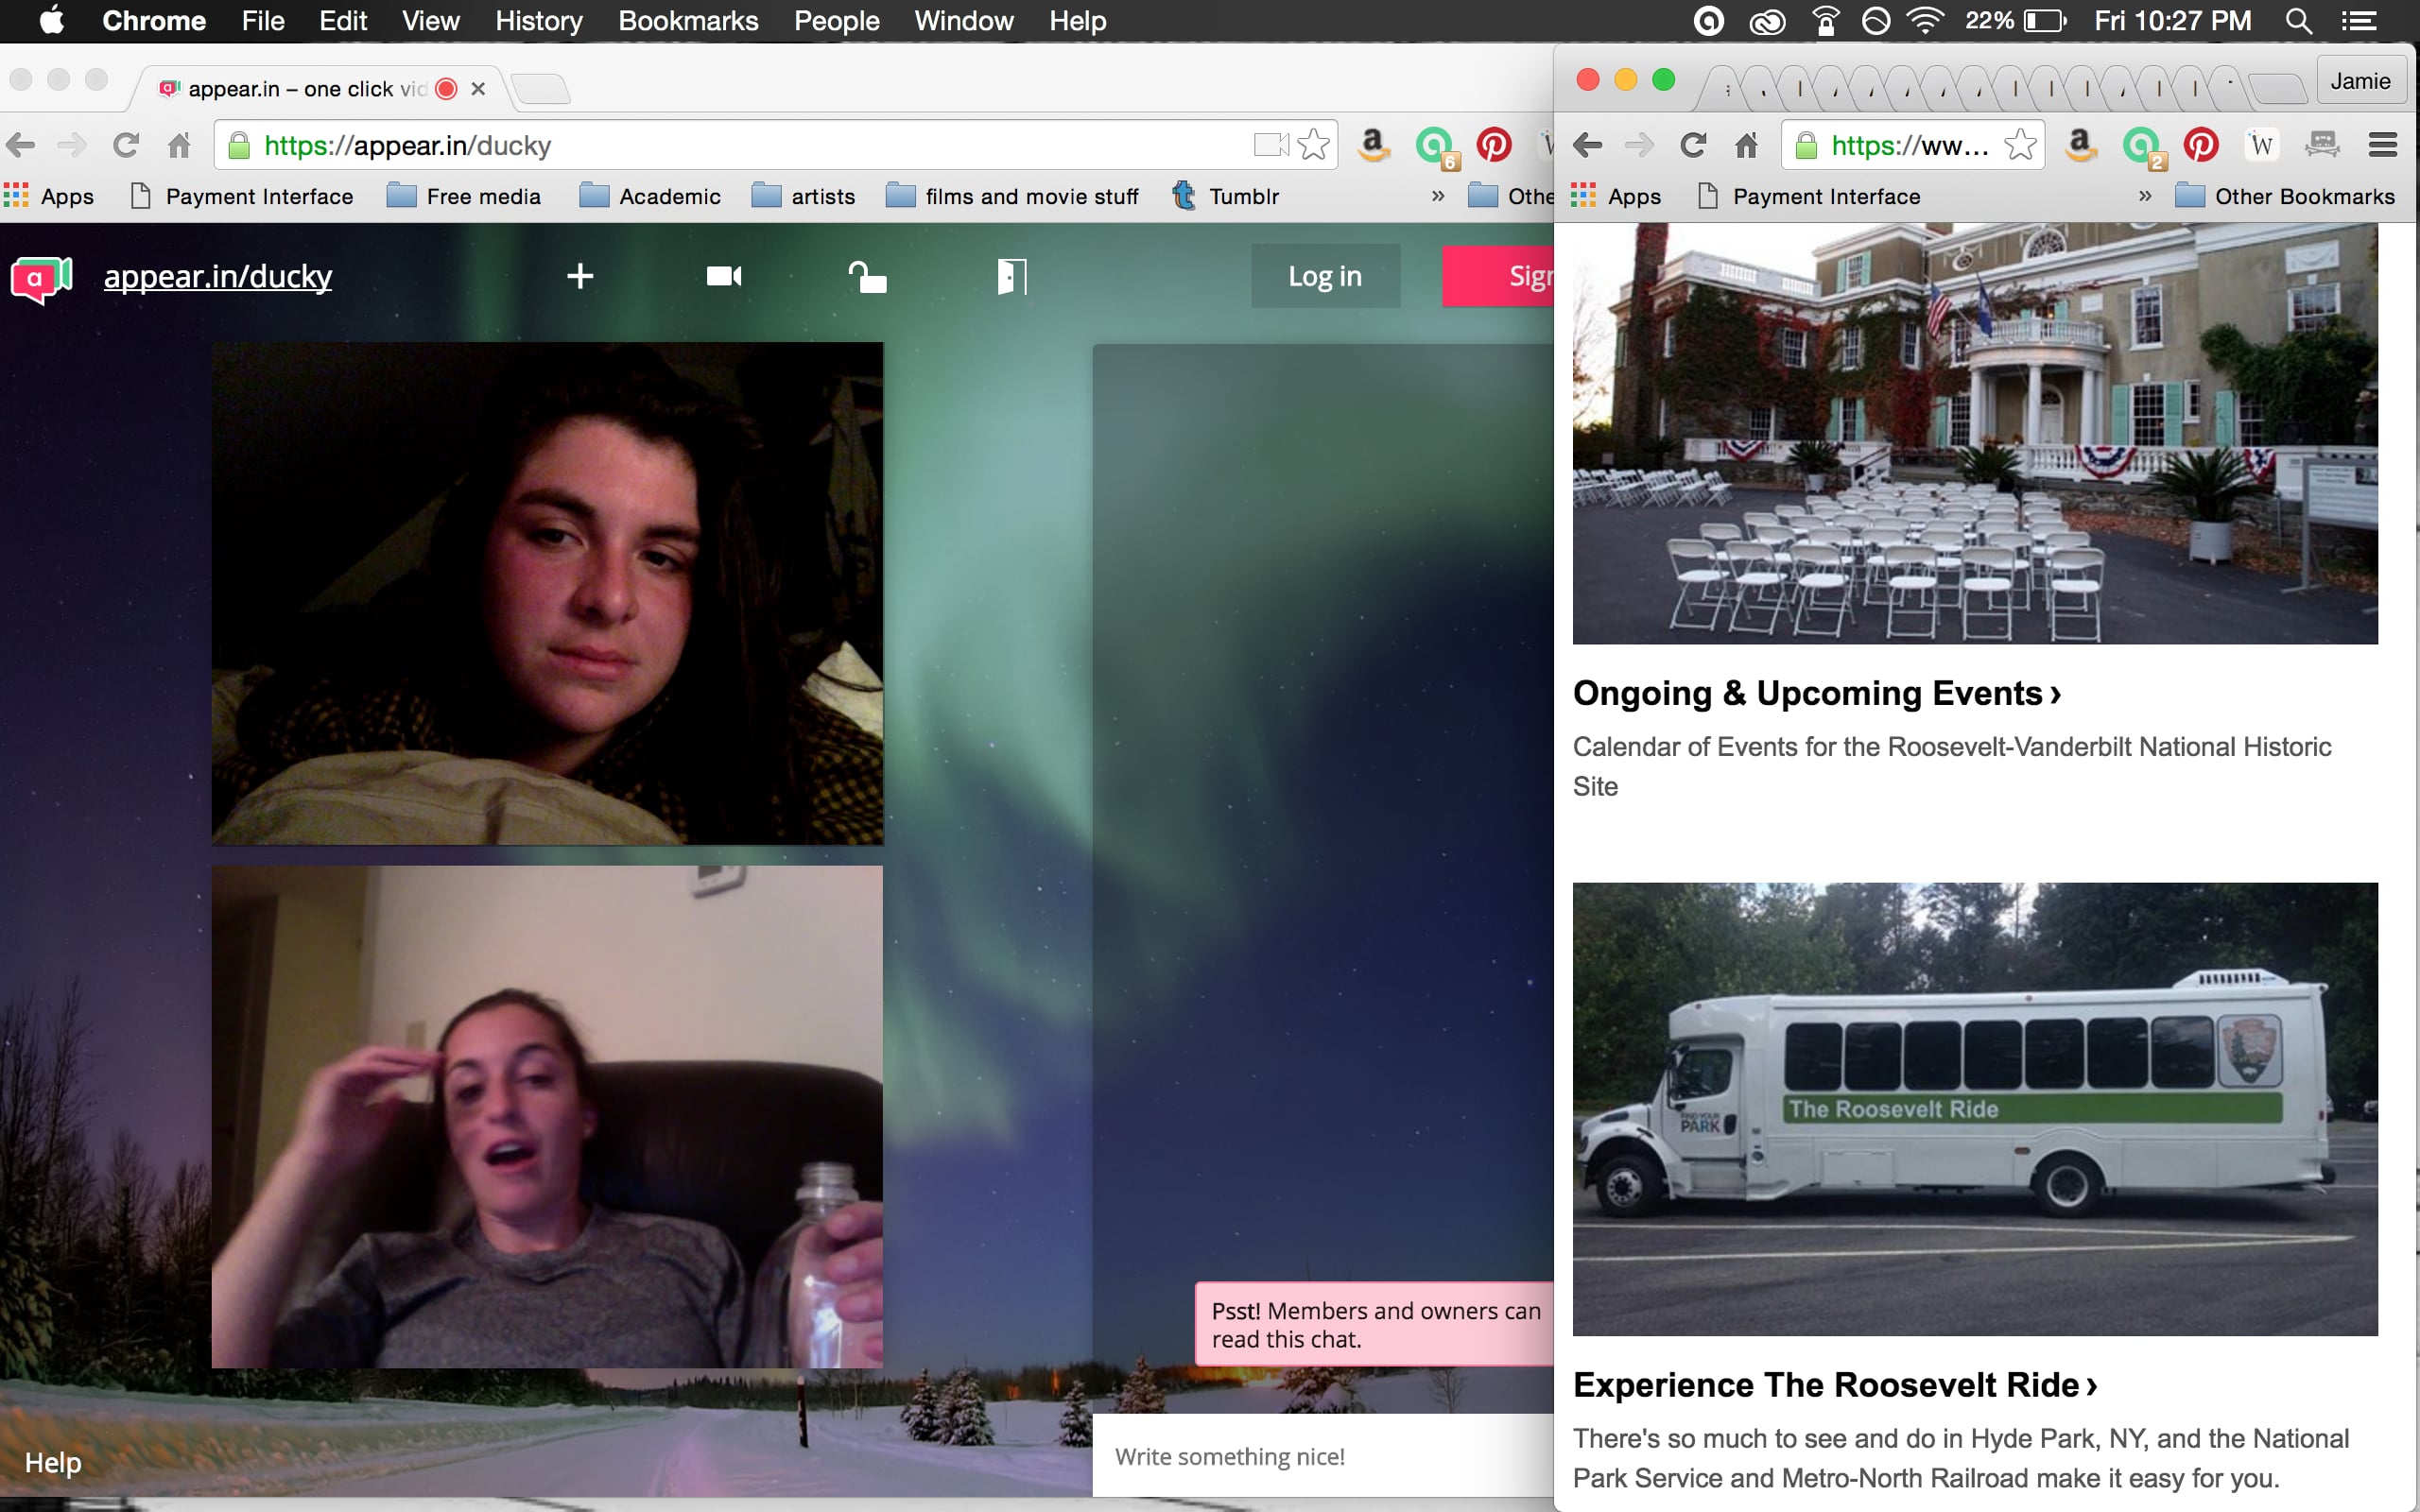
Task: Open the Chrome hamburger menu in right window
Action: point(2383,146)
